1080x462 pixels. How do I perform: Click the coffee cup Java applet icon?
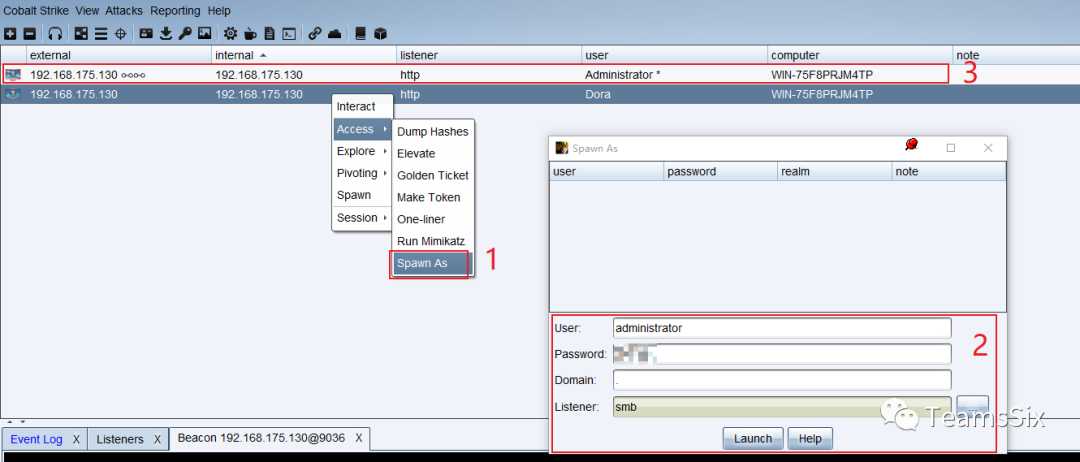tap(250, 33)
